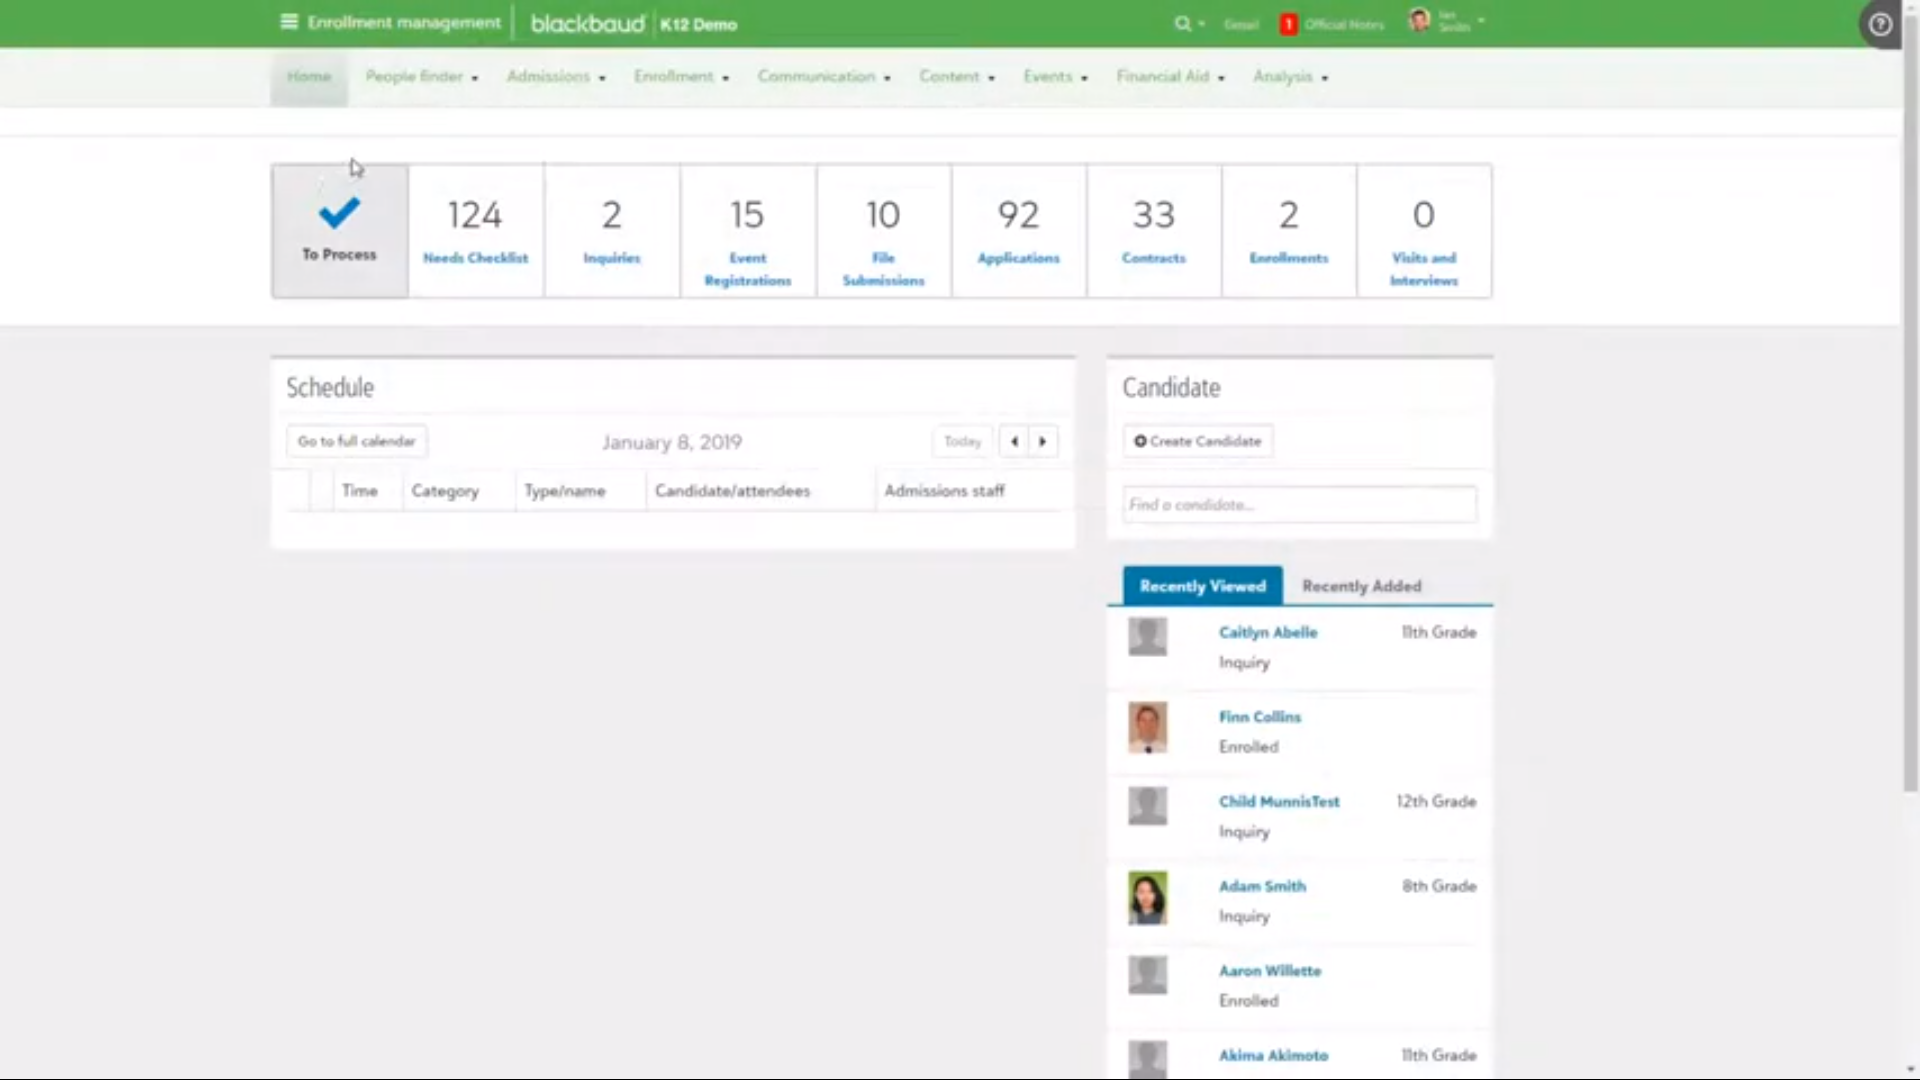The image size is (1920, 1080).
Task: Switch to the Recently Added tab
Action: pos(1362,586)
